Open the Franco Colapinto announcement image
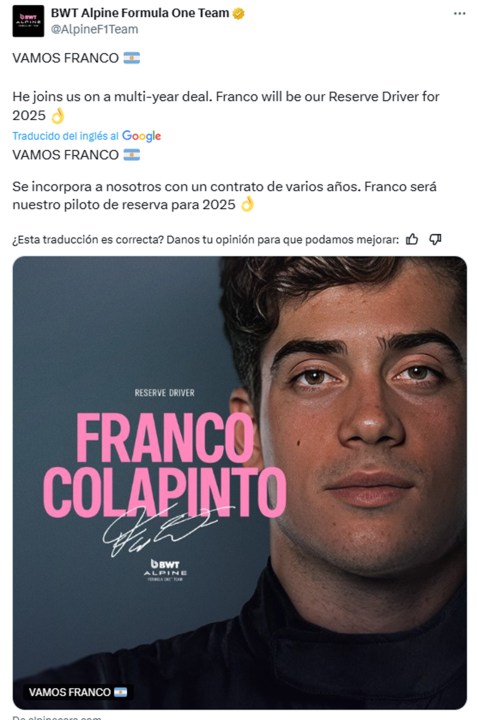The image size is (478, 720). [x=240, y=483]
